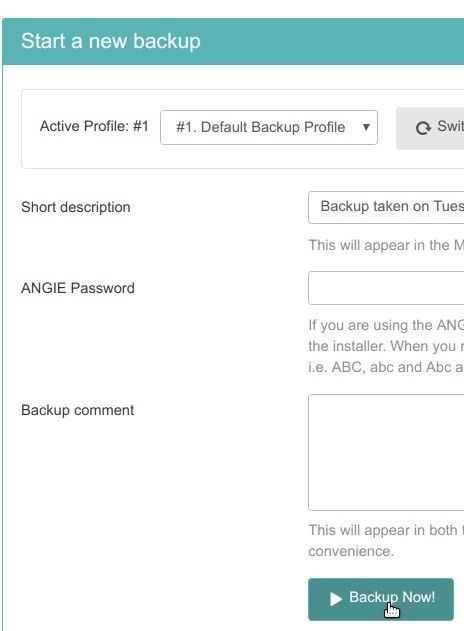
Task: Click the Start a new backup header
Action: (x=111, y=41)
